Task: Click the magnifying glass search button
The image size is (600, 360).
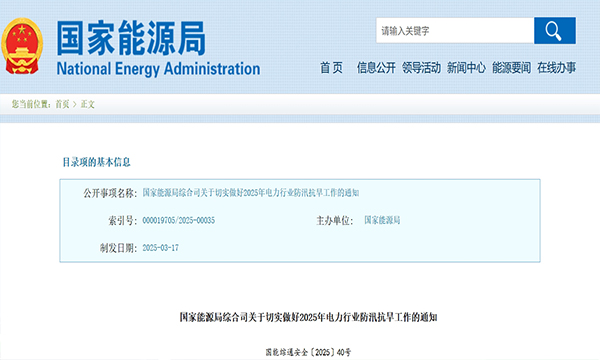Action: tap(555, 30)
